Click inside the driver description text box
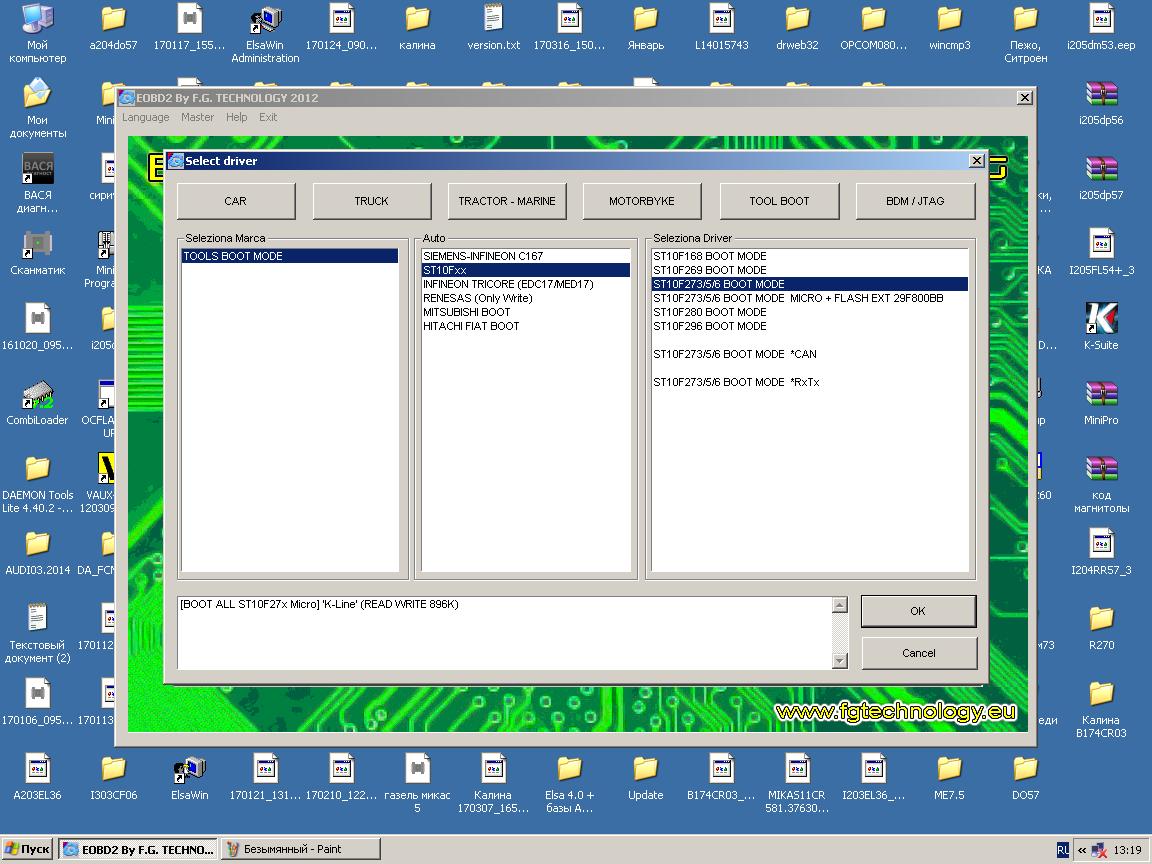1152x864 pixels. click(x=505, y=633)
